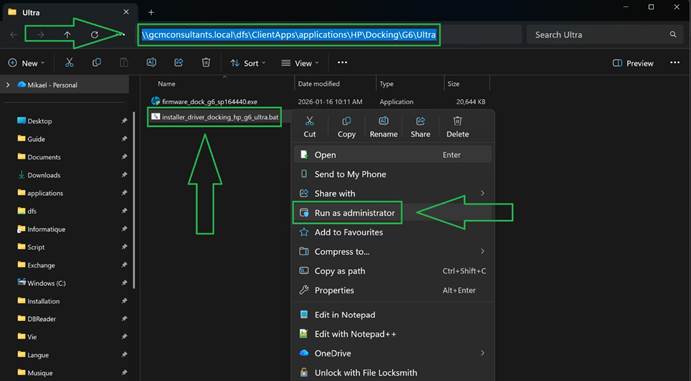Expand the Share with submenu

pyautogui.click(x=483, y=193)
